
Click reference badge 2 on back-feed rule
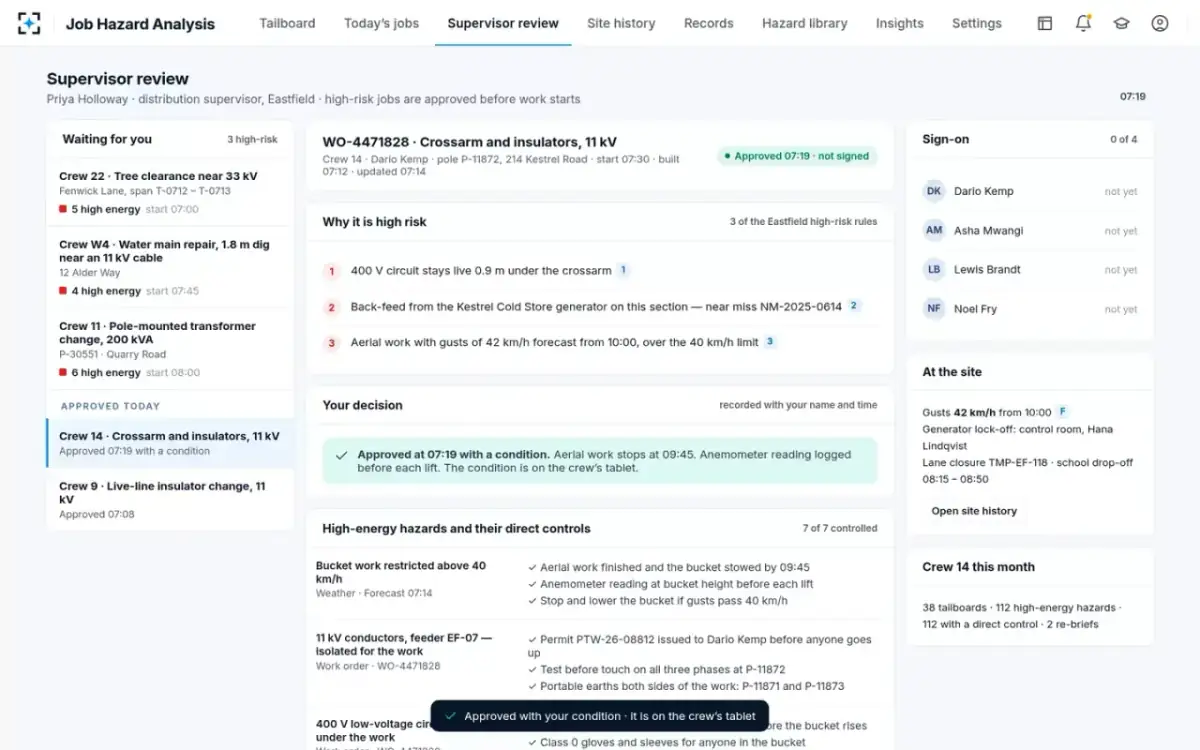coord(854,306)
